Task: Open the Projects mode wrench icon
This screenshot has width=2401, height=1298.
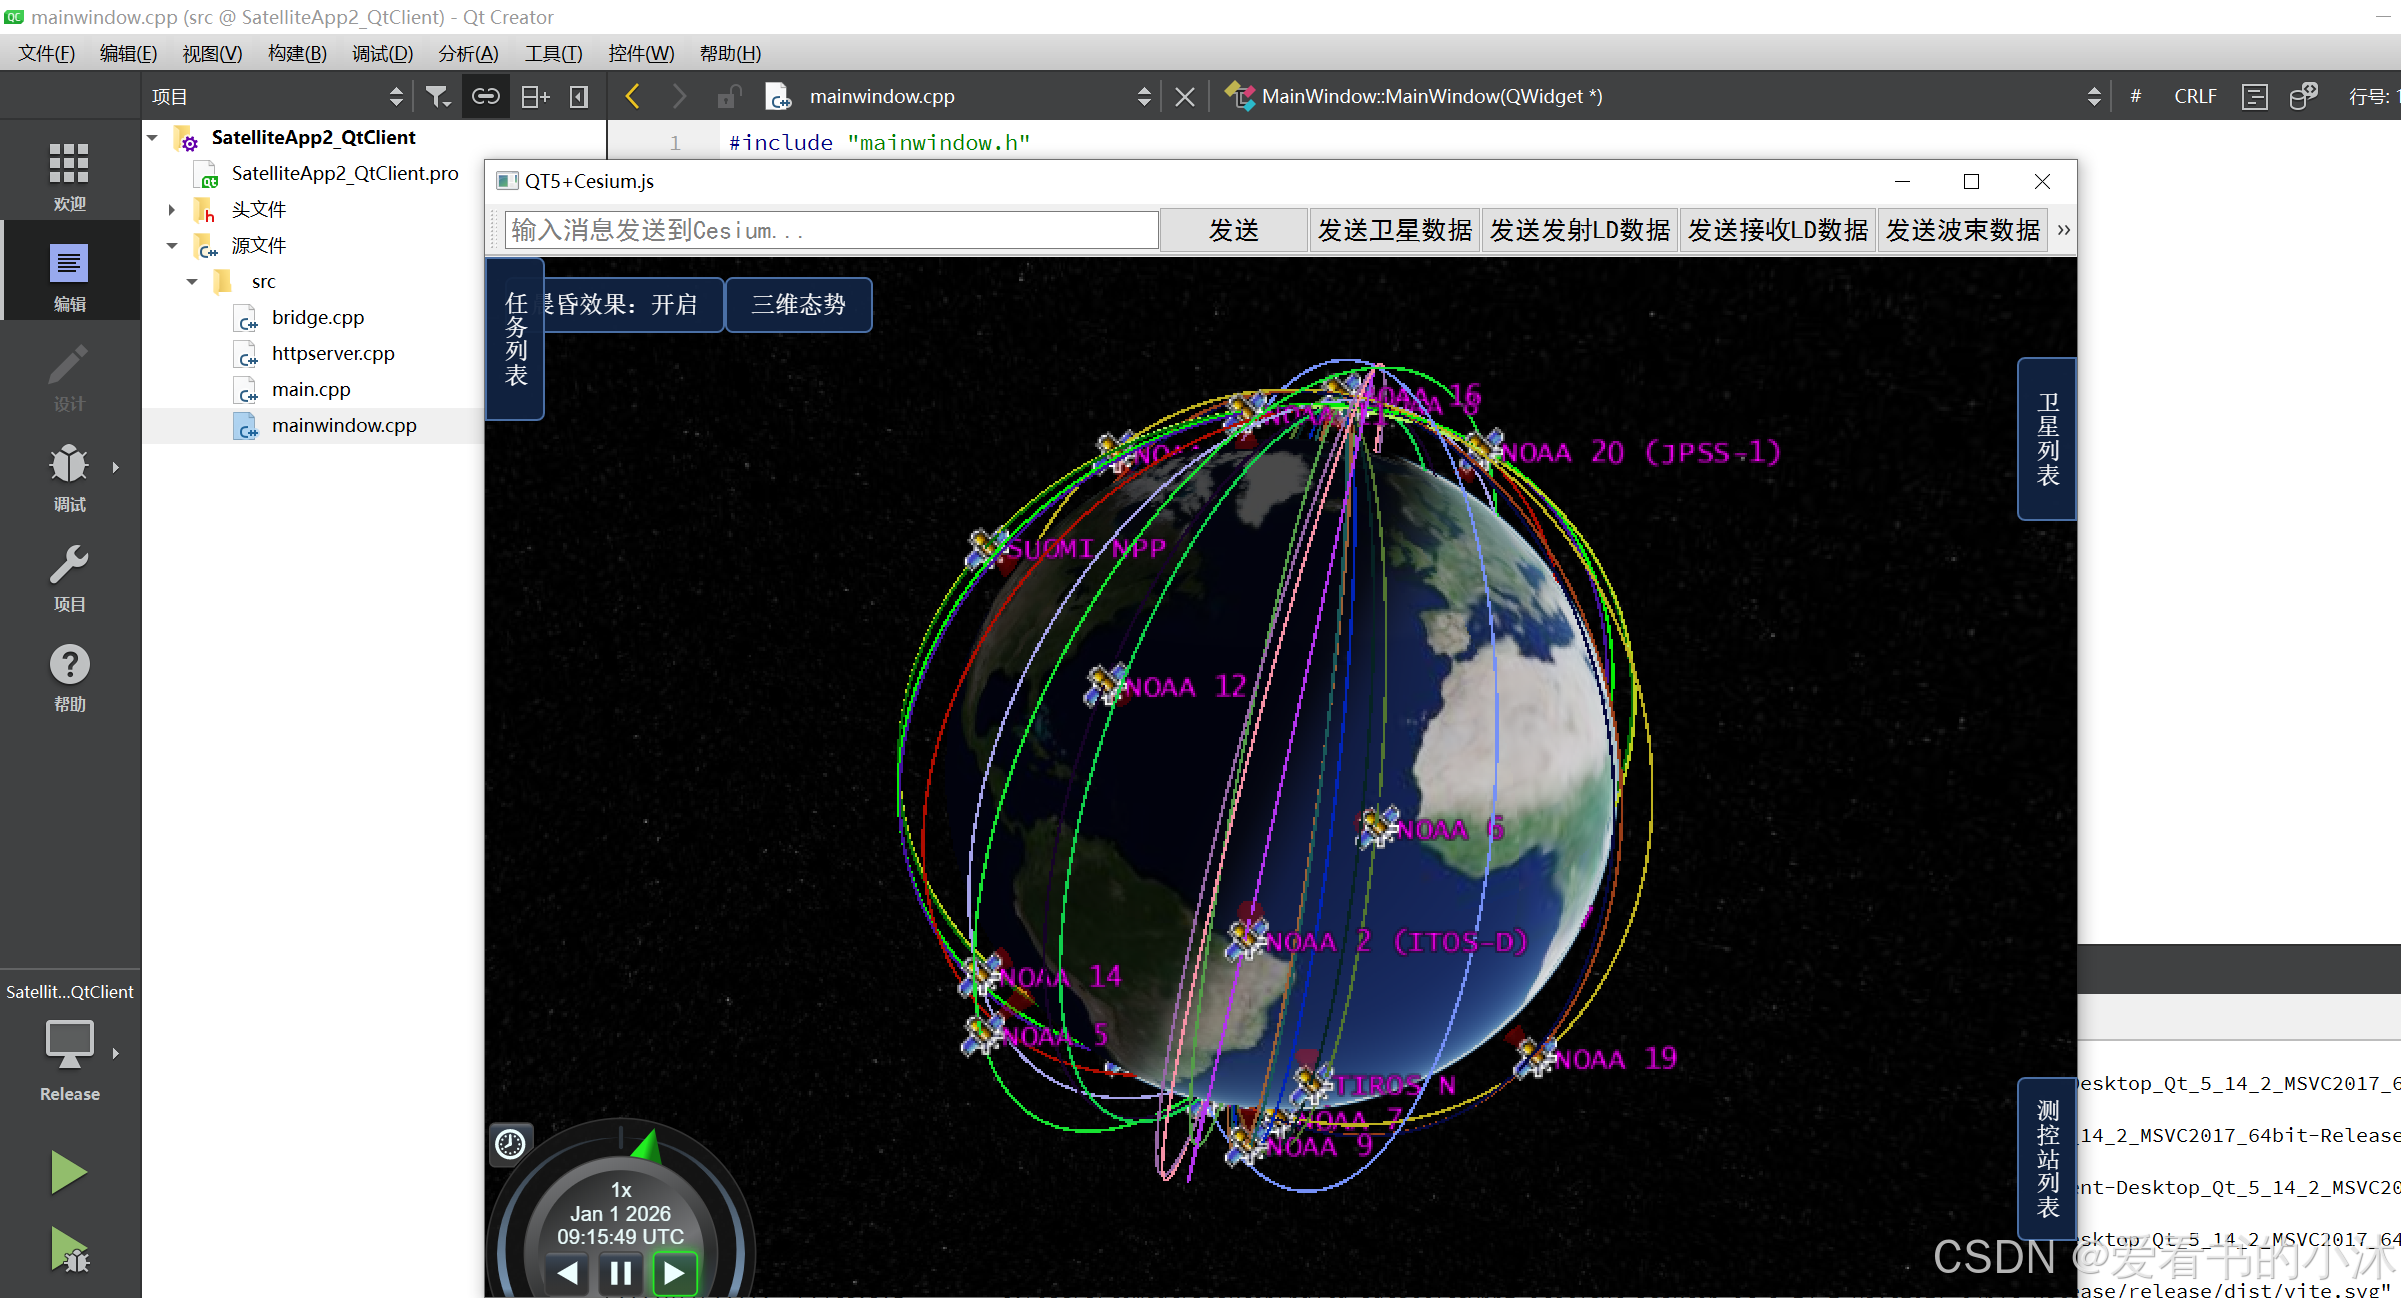Action: 69,565
